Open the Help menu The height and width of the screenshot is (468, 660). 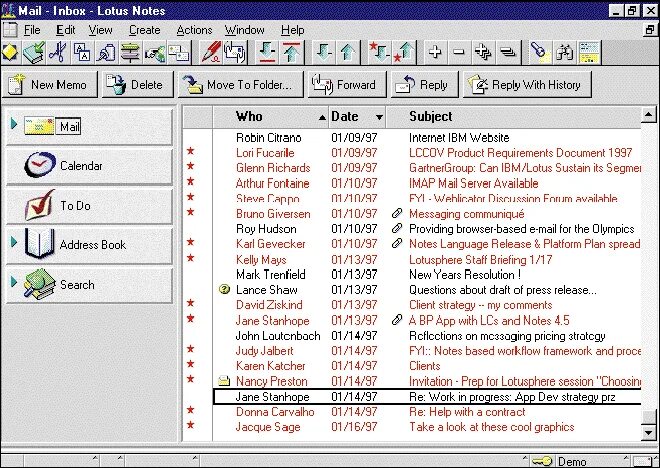point(293,30)
